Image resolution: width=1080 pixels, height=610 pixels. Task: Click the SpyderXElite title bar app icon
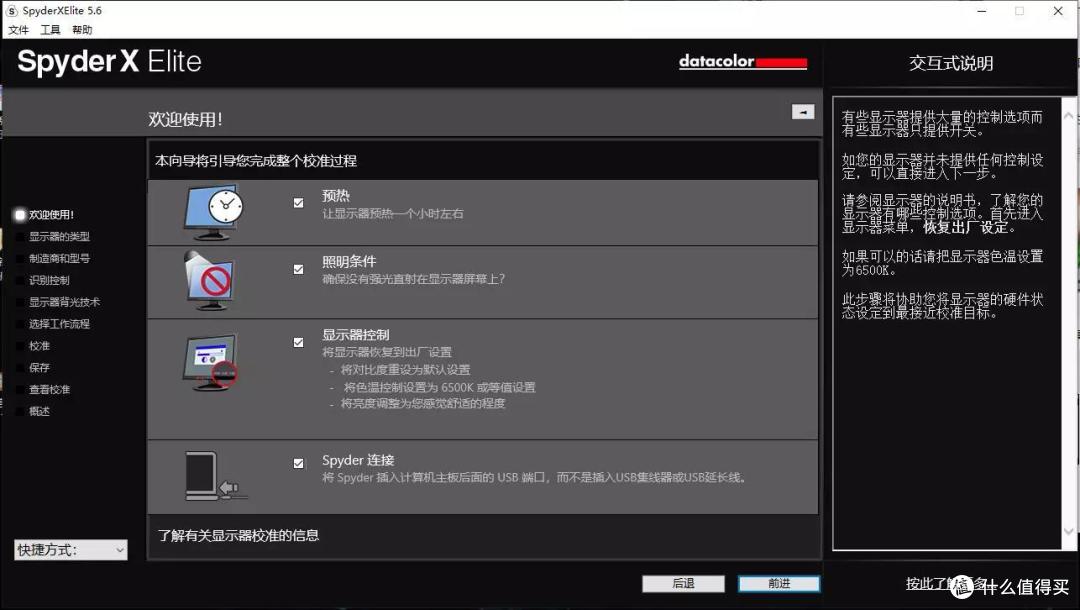coord(12,10)
